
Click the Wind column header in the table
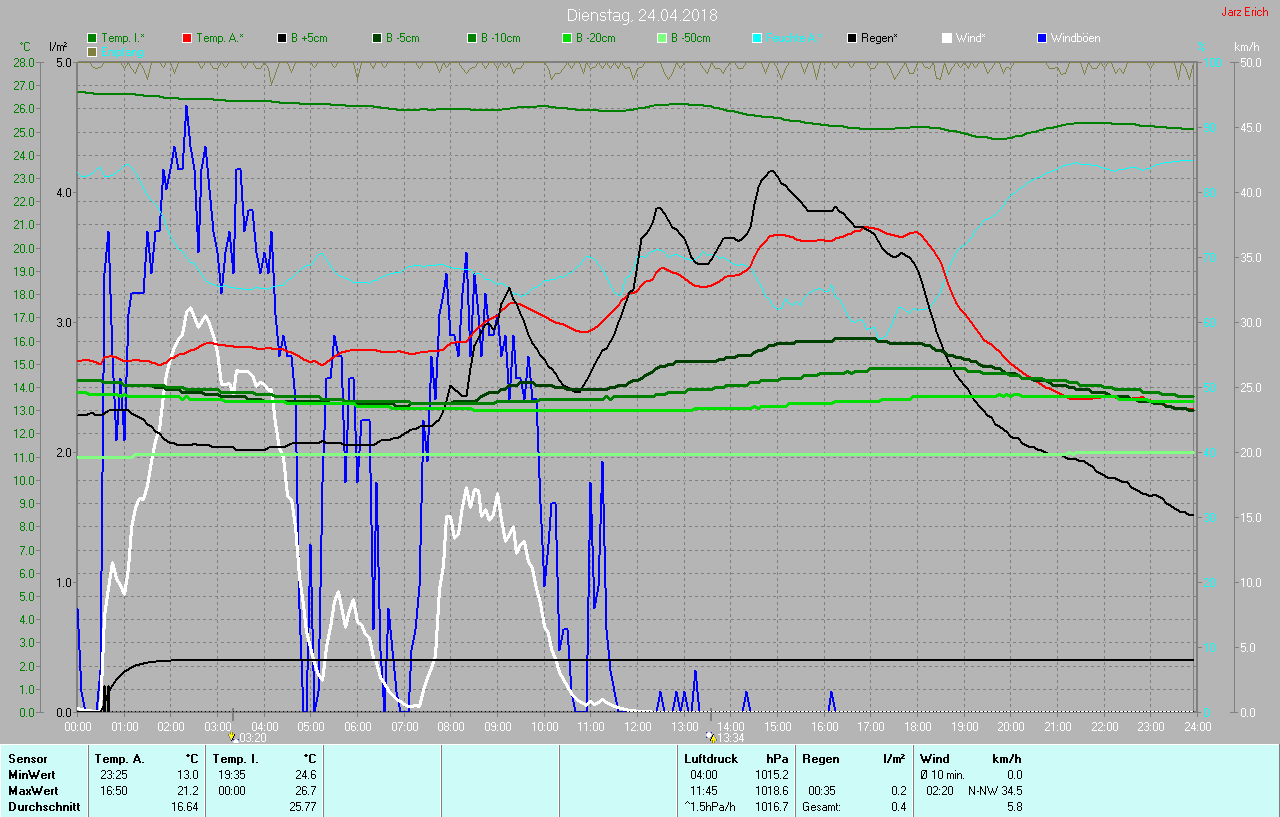935,759
